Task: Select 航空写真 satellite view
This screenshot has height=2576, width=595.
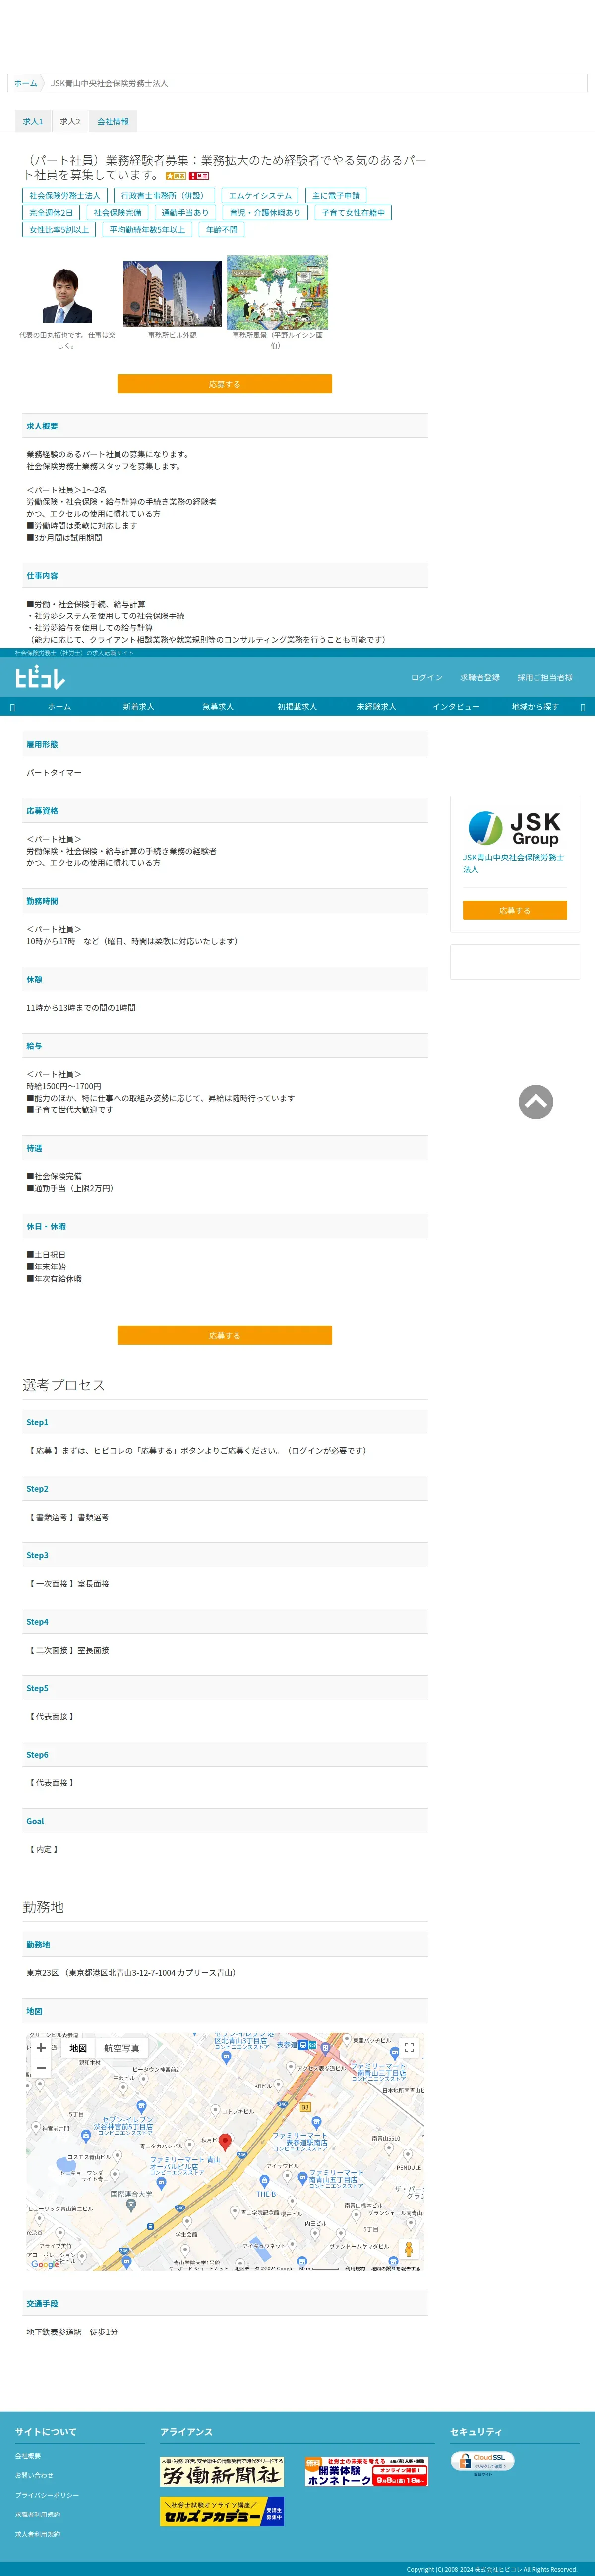Action: click(122, 2048)
